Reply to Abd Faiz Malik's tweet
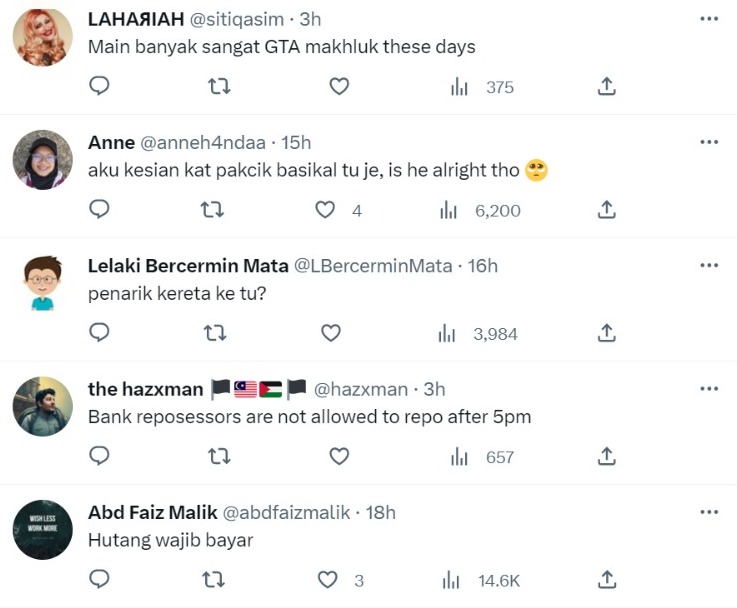The image size is (737, 608). point(99,580)
